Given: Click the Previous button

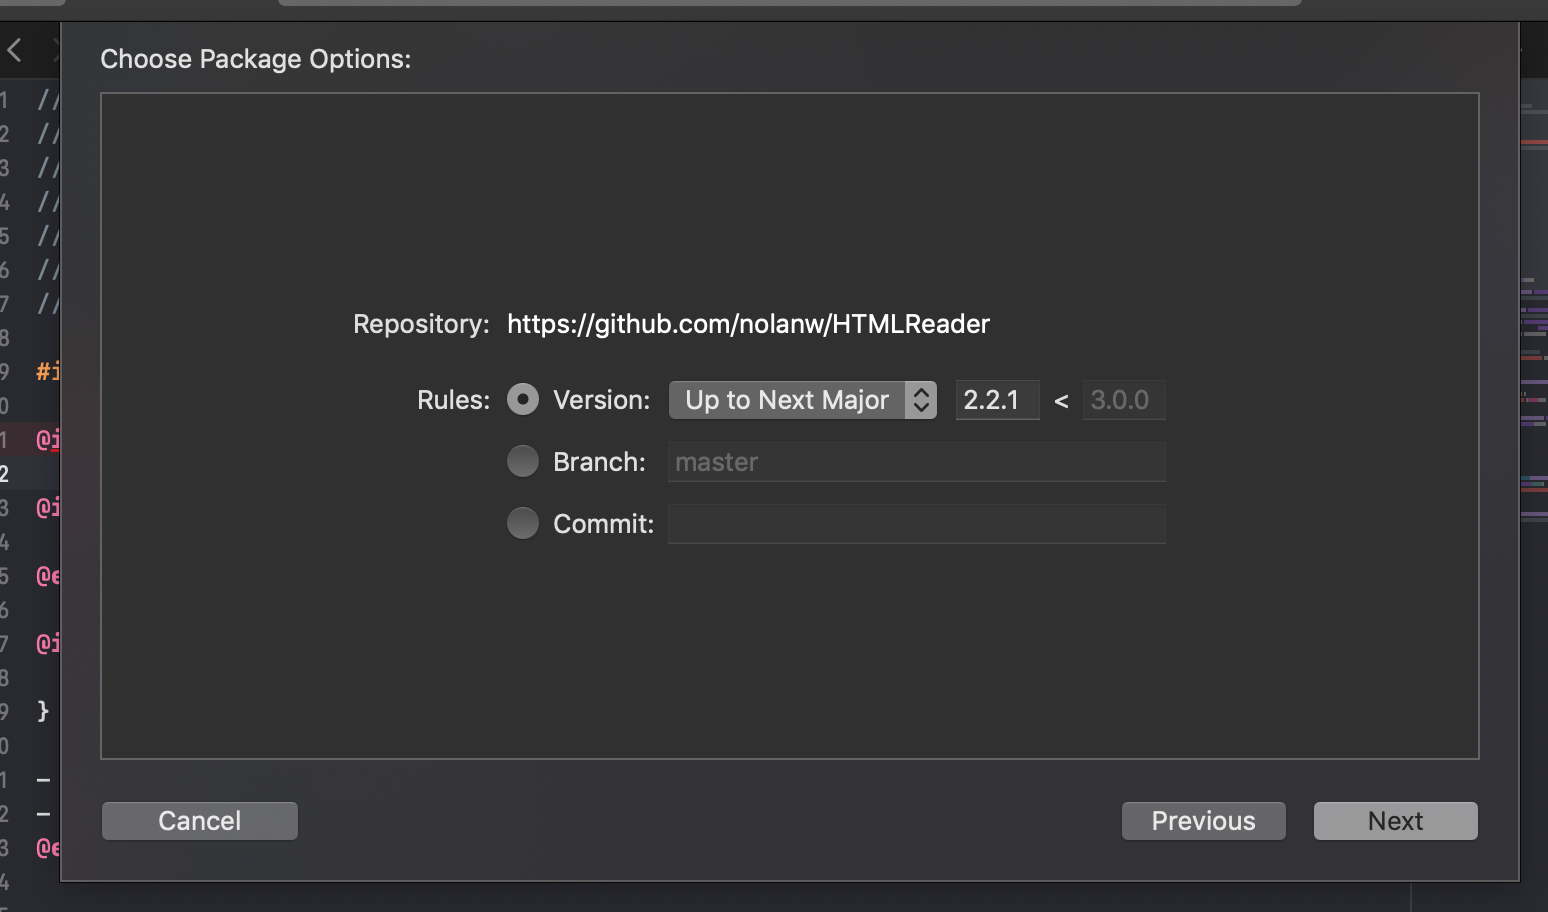Looking at the screenshot, I should tap(1203, 820).
